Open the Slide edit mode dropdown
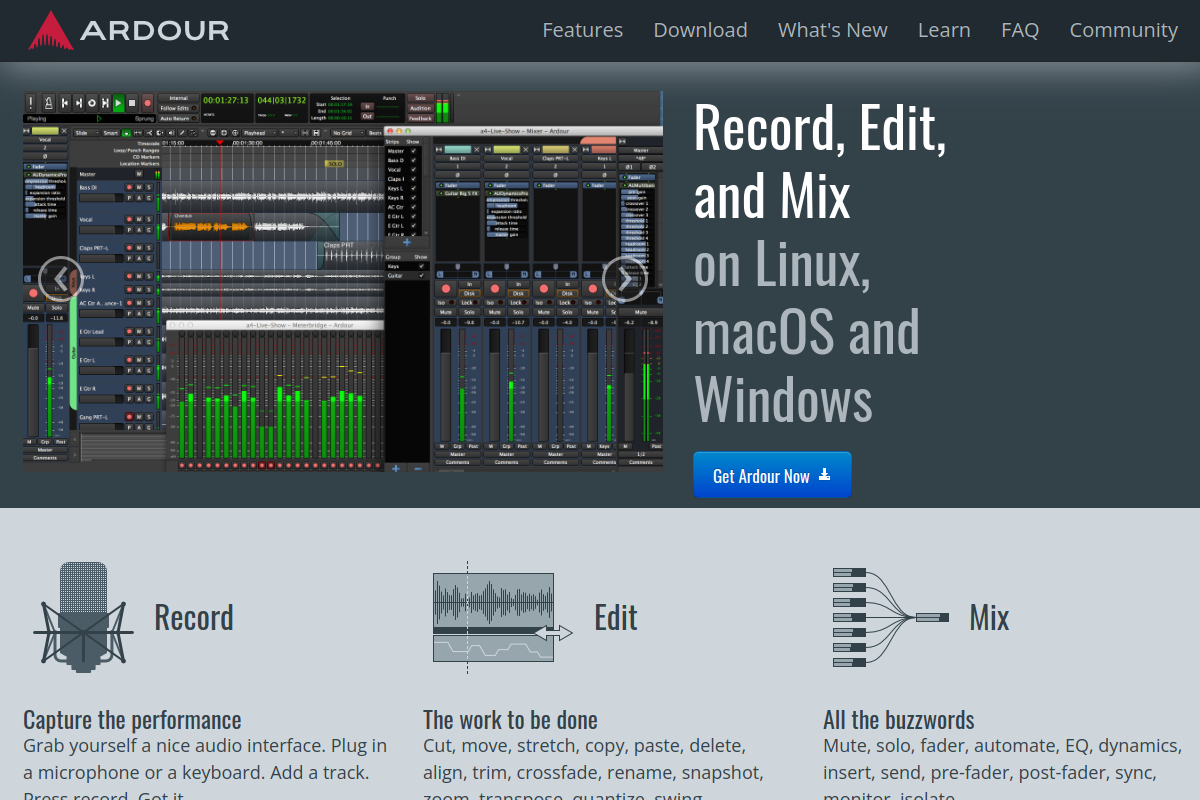1200x800 pixels. tap(84, 133)
